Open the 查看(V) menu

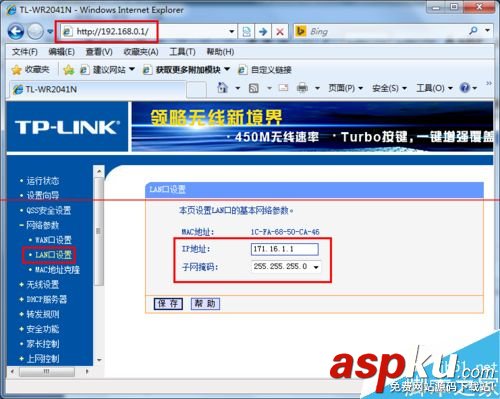point(99,52)
